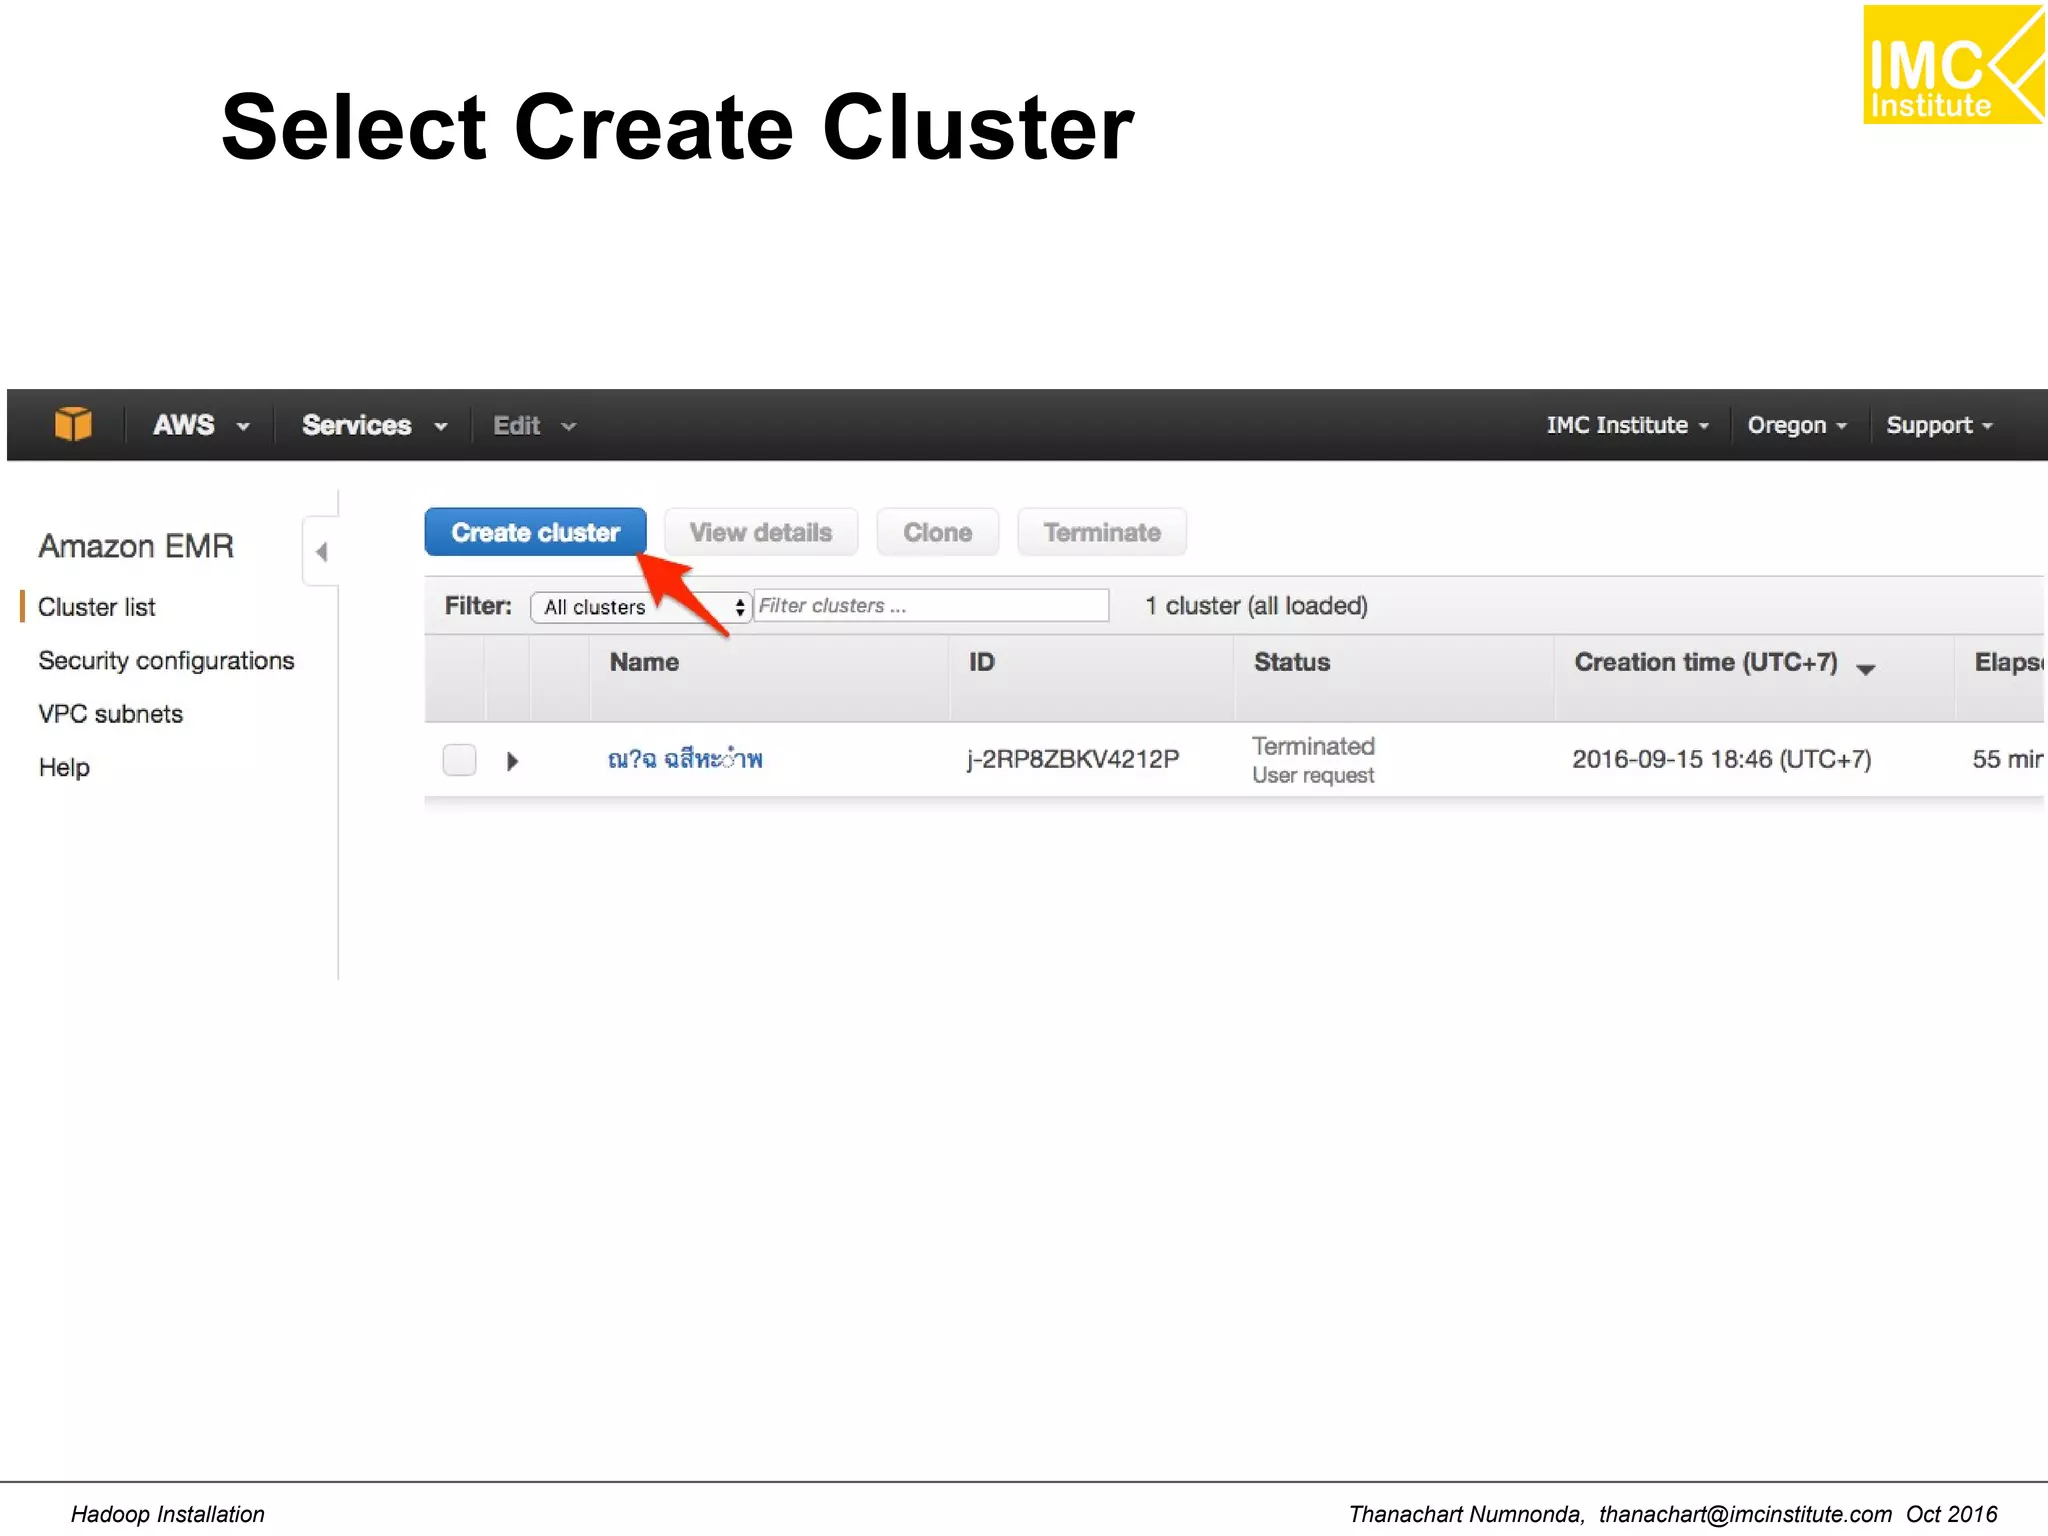Click the Terminate button
This screenshot has height=1536, width=2048.
tap(1102, 532)
